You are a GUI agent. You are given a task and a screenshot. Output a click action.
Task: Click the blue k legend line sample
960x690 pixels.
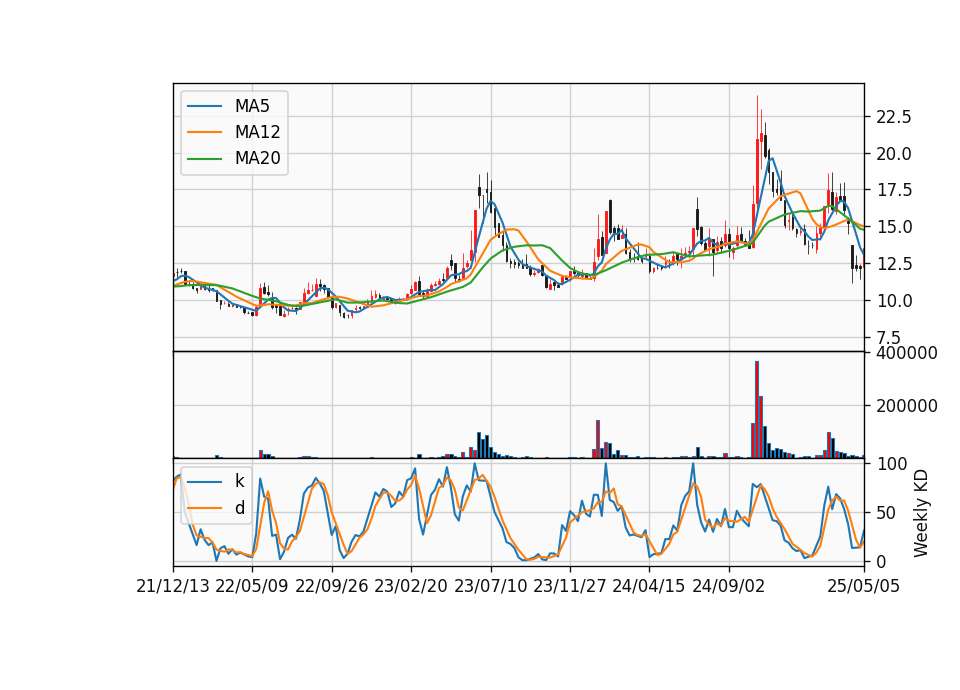point(204,481)
